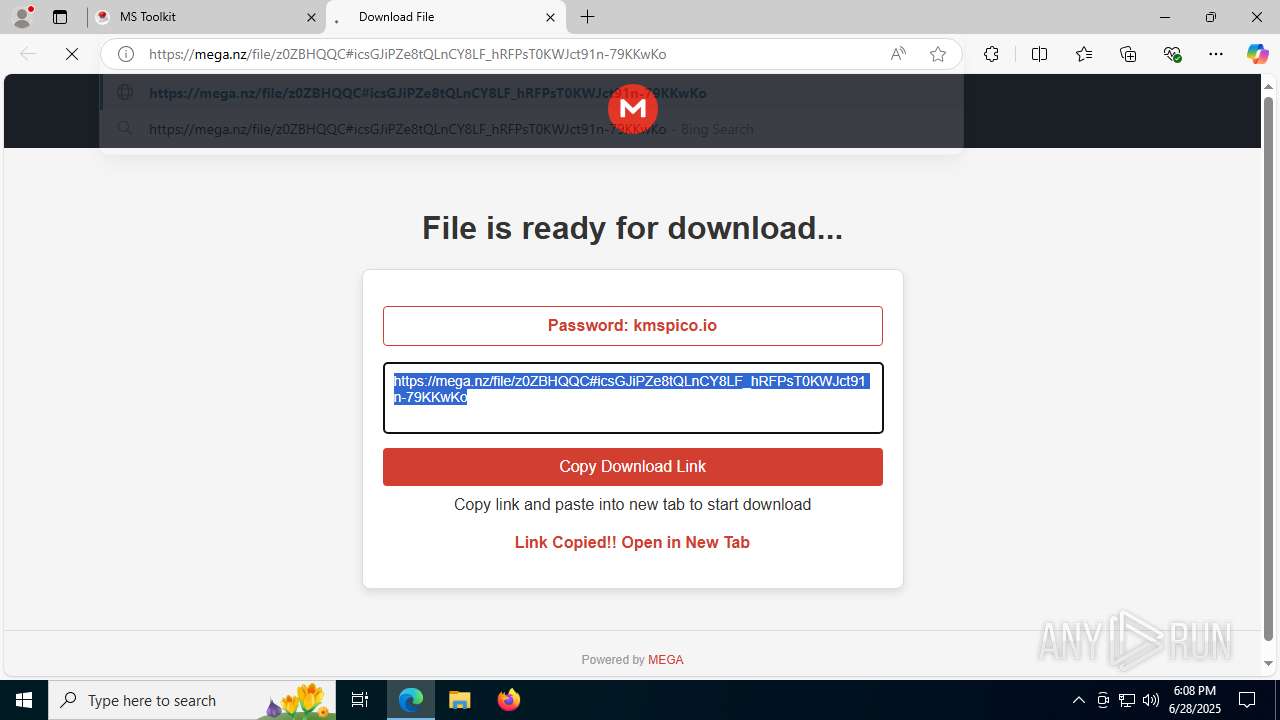Click the vertical scrollbar thumb
This screenshot has height=720, width=1280.
[1269, 368]
